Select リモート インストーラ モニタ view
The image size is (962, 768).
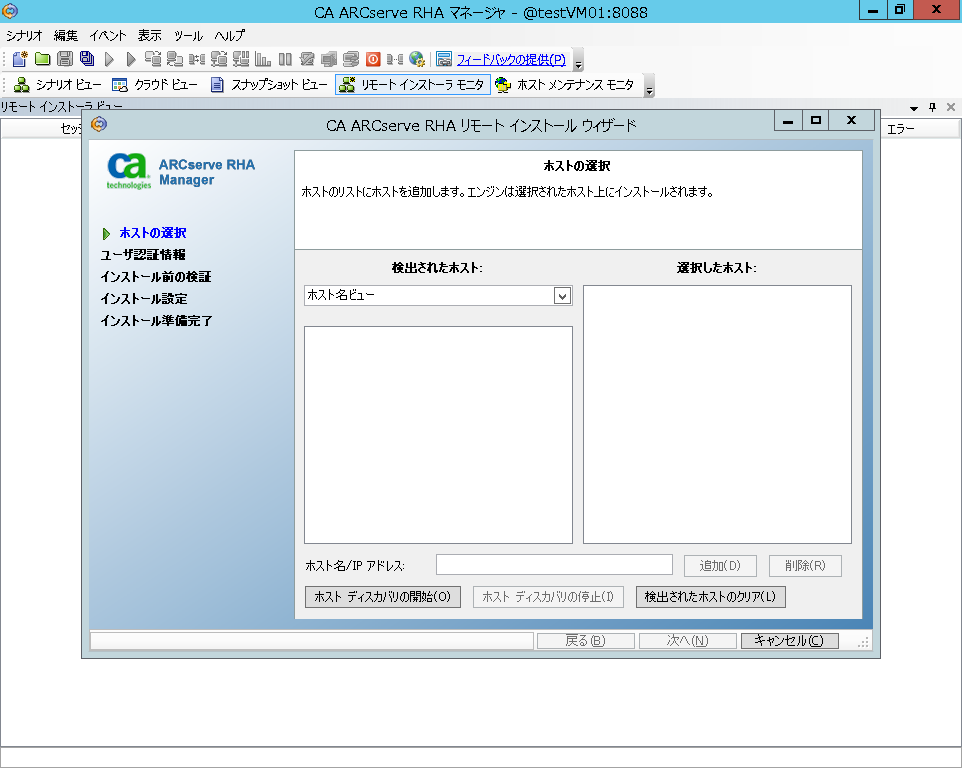tap(413, 85)
